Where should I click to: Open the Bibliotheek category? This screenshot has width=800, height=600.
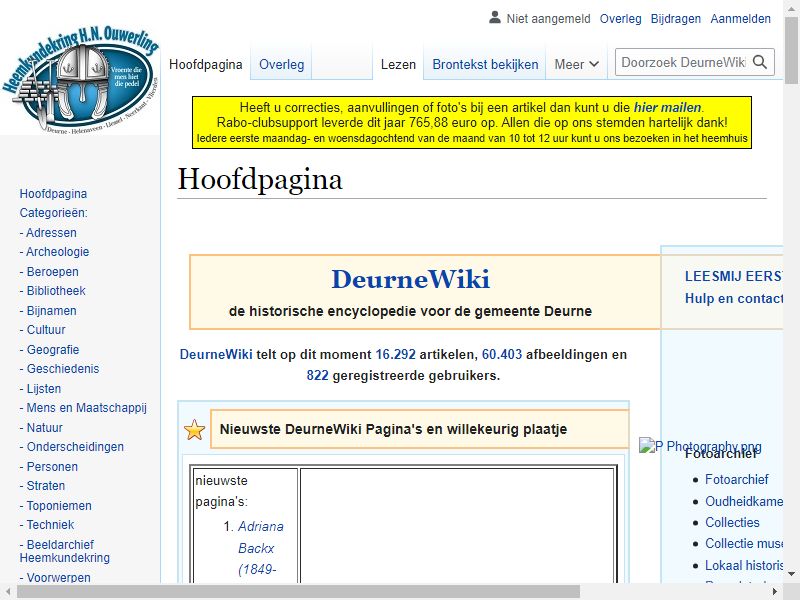click(x=56, y=291)
